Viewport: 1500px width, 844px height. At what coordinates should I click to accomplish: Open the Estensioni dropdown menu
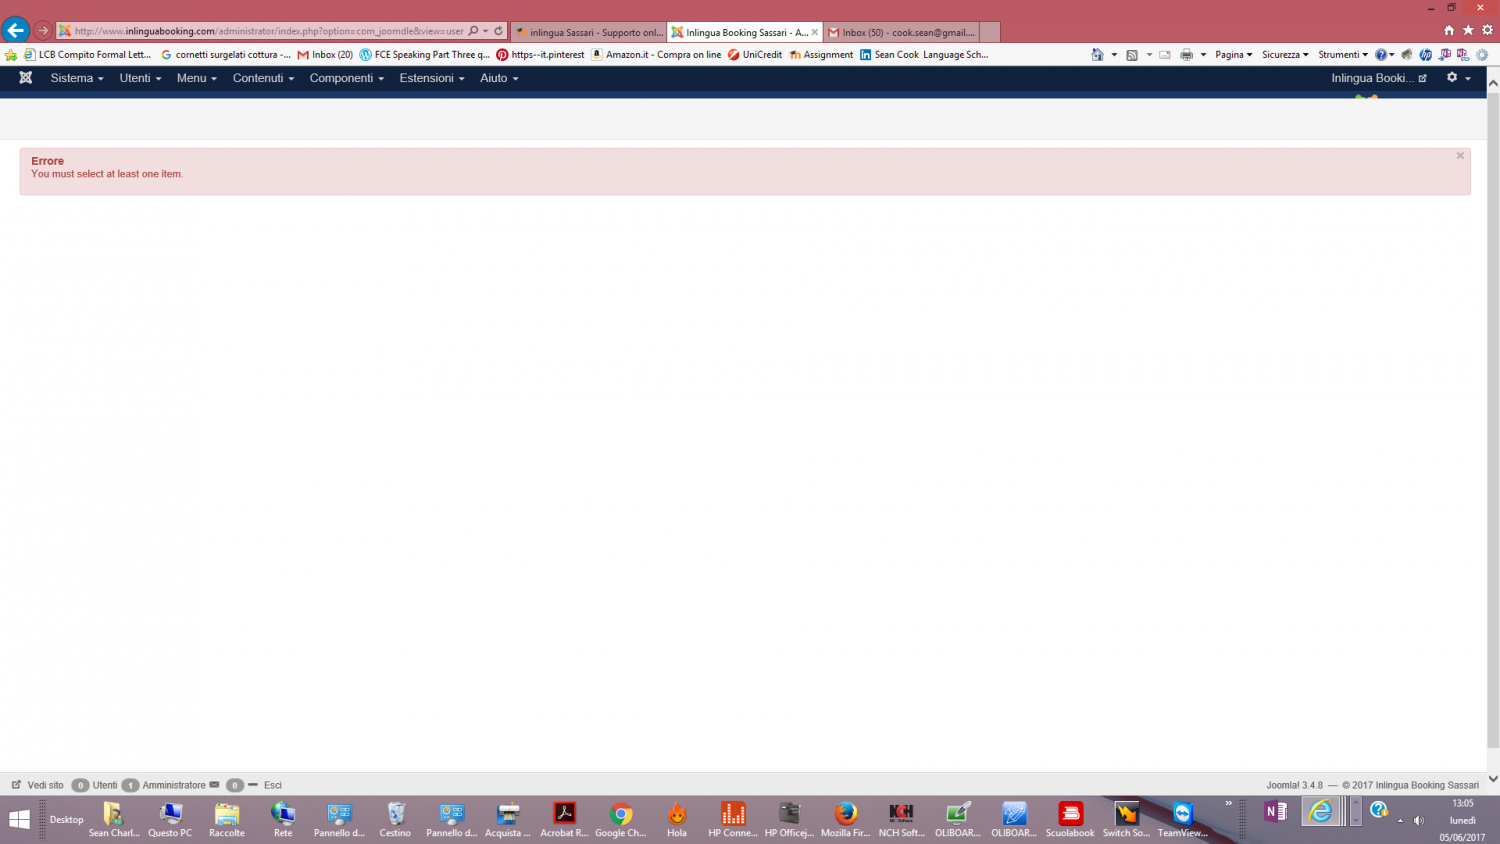pos(431,78)
